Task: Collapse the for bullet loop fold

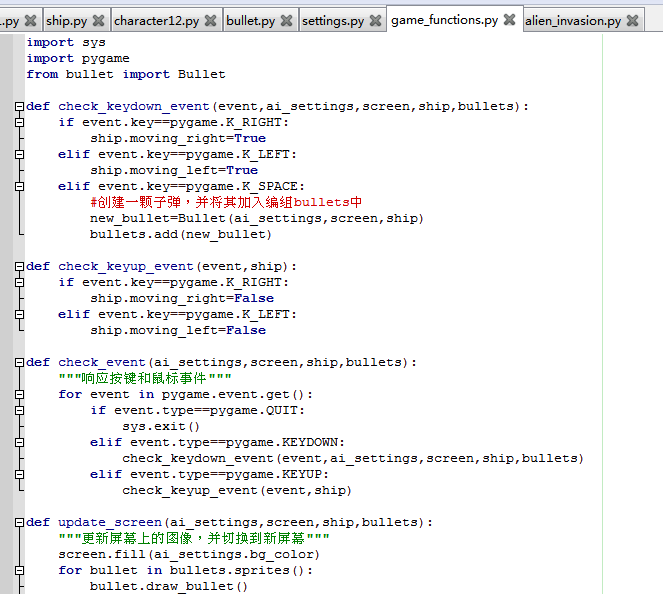Action: point(19,571)
